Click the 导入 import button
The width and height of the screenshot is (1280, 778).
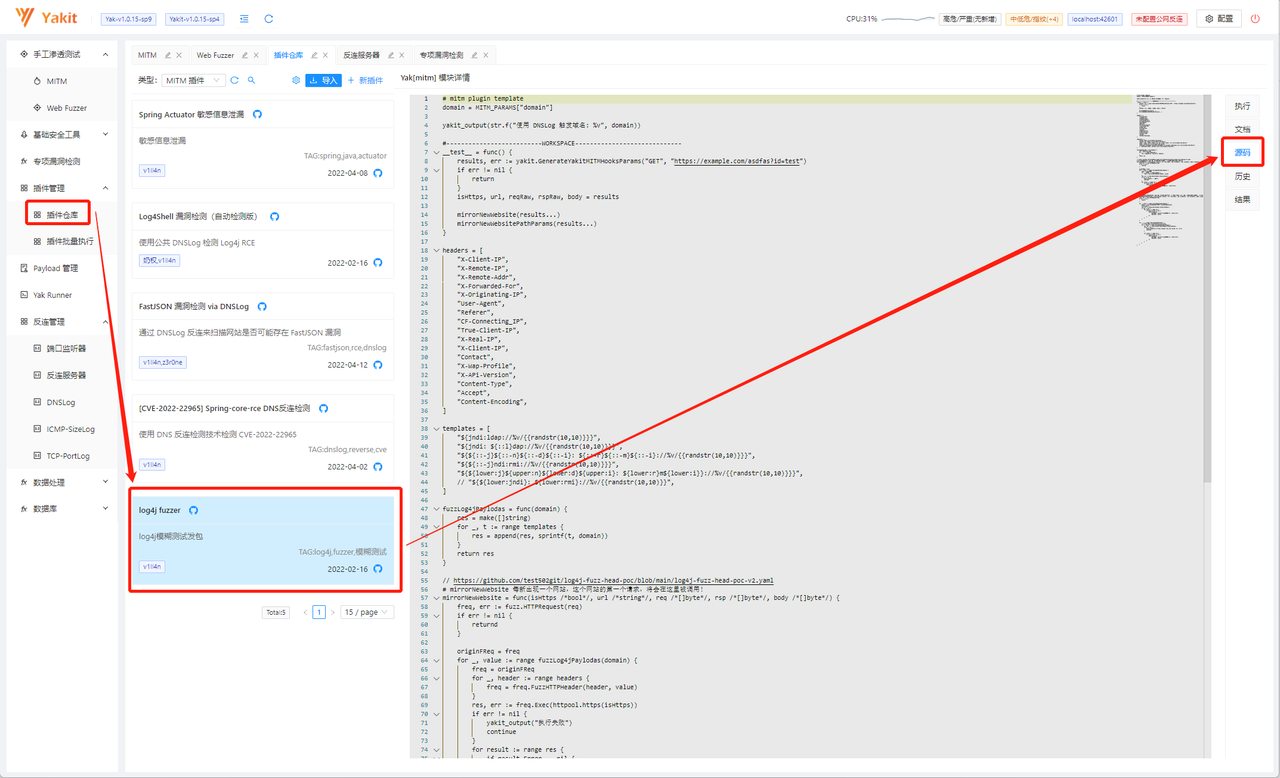323,80
